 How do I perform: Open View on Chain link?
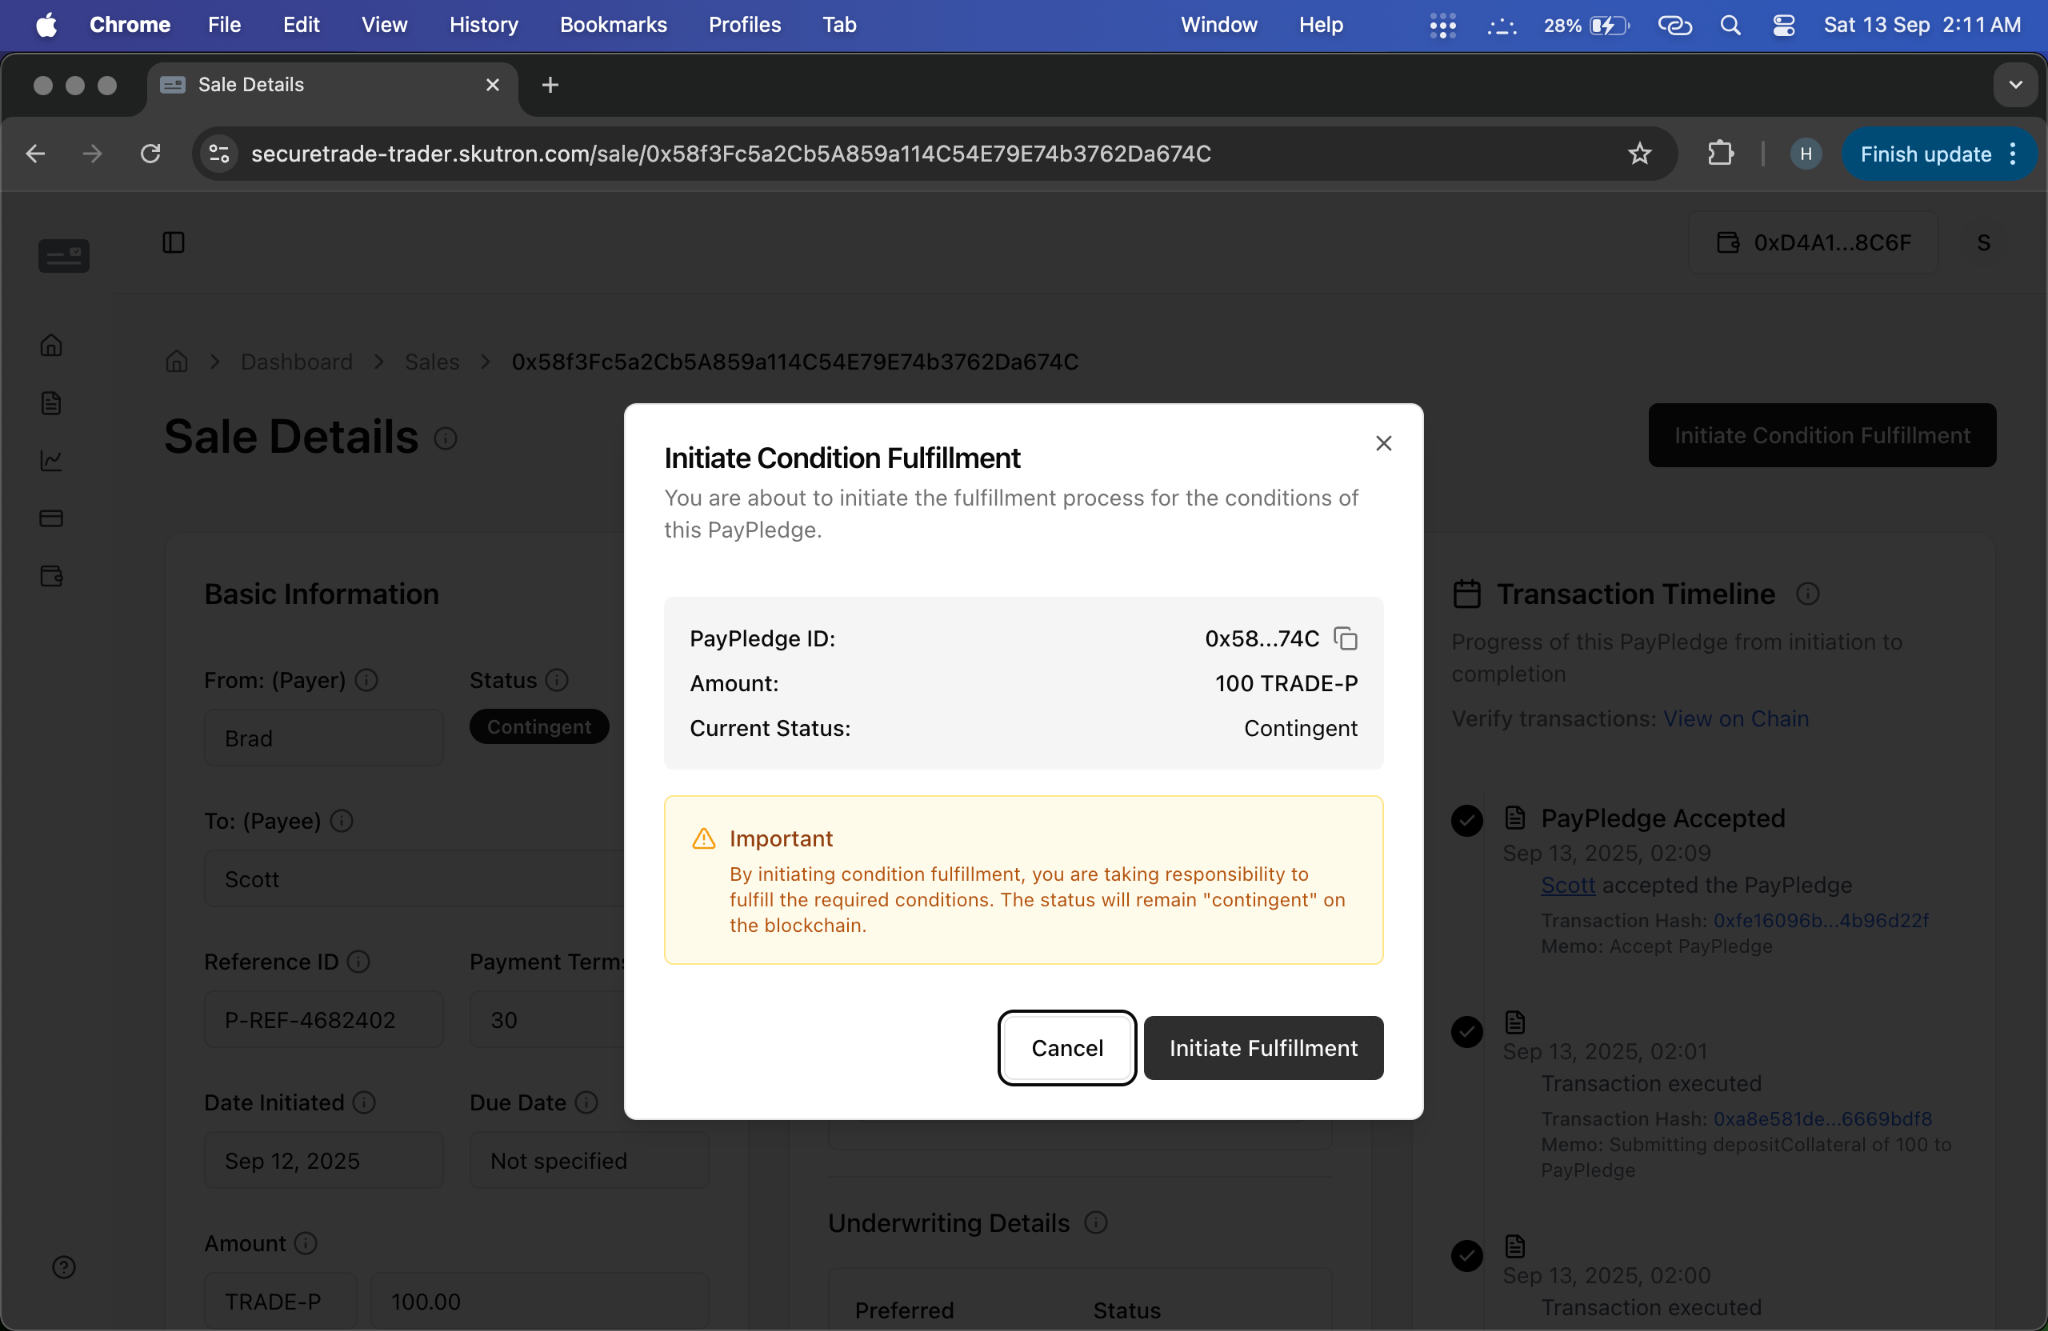click(x=1736, y=719)
